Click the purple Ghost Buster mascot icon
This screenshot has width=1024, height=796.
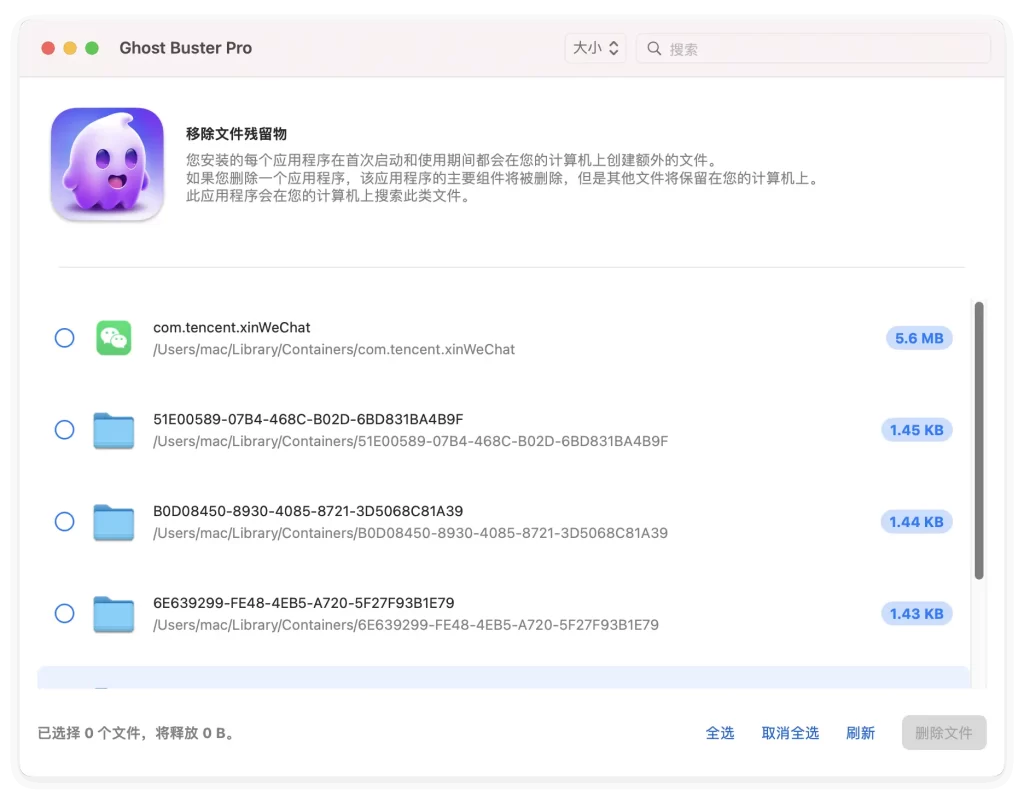pyautogui.click(x=107, y=165)
